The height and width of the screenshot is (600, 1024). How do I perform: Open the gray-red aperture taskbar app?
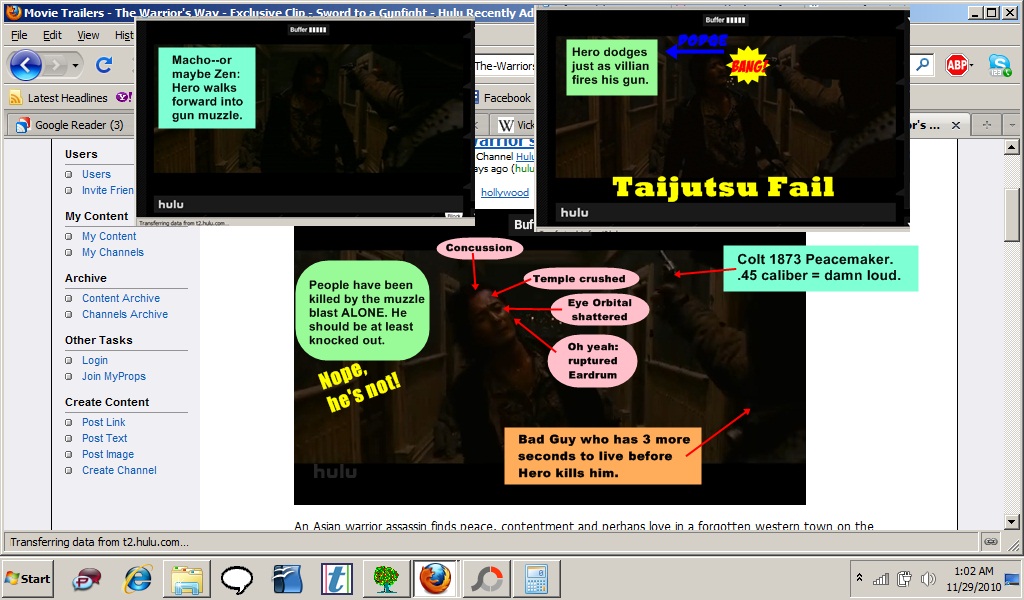coord(487,579)
